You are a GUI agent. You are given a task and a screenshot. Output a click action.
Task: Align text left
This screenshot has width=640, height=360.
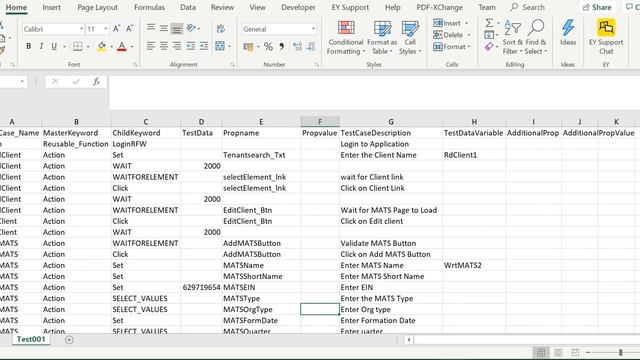pyautogui.click(x=151, y=46)
